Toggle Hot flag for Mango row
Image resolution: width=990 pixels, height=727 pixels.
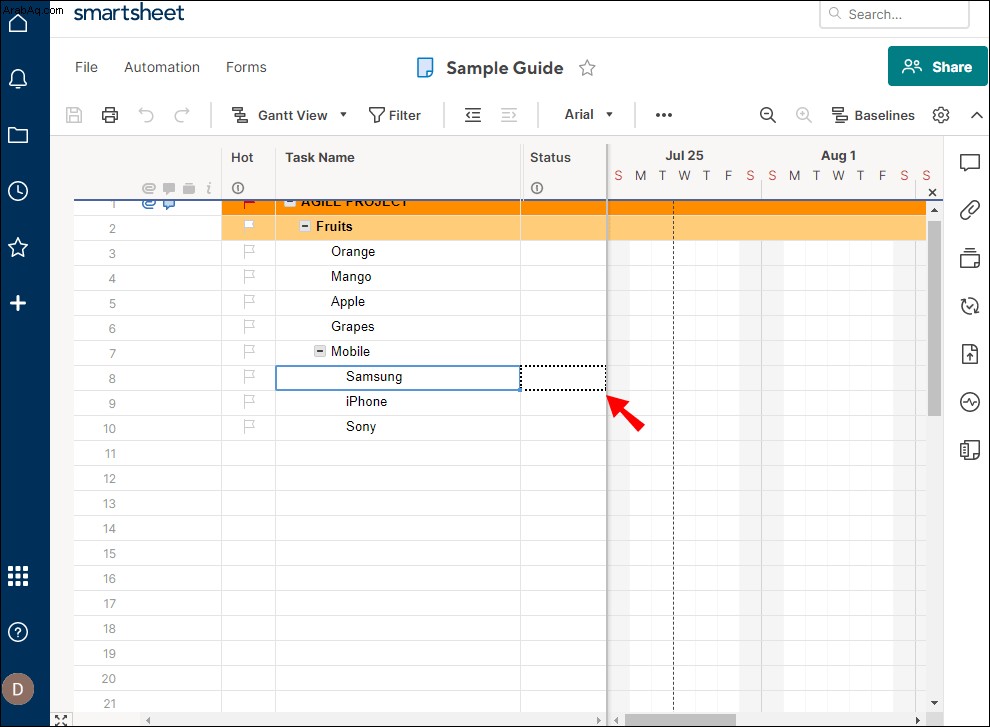(249, 276)
